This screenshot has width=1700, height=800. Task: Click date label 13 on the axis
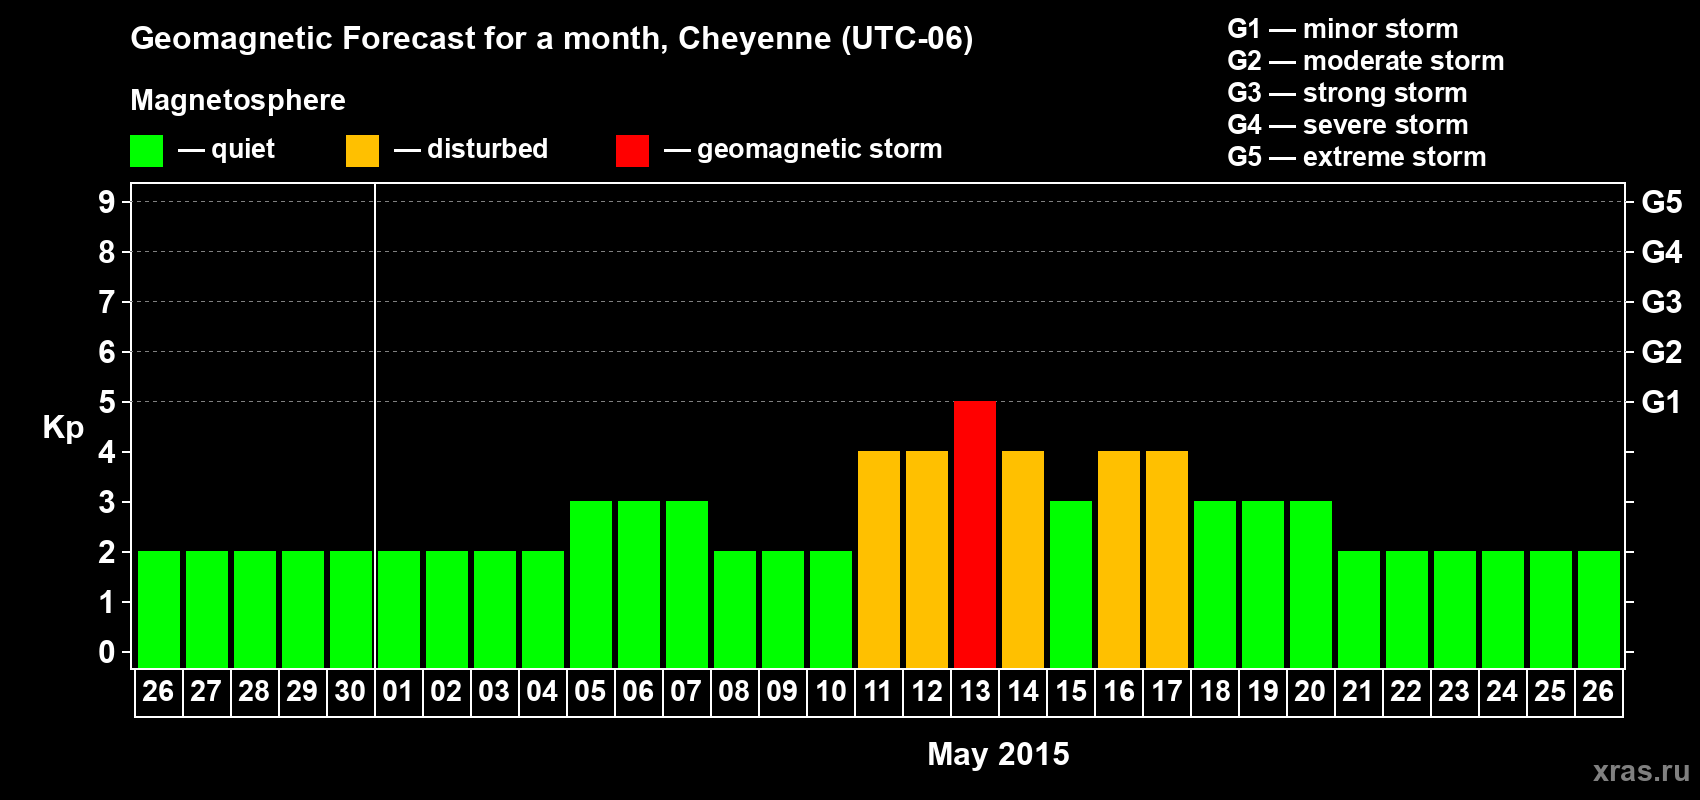click(975, 692)
